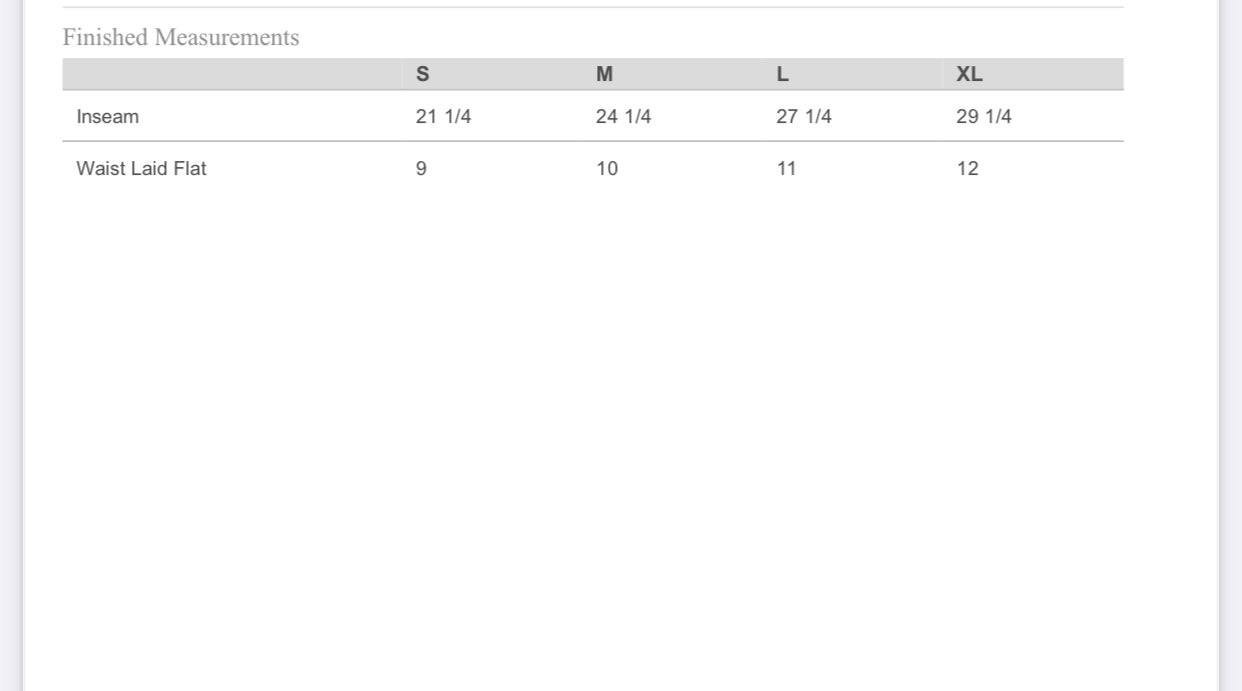
Task: Select the XL size column header
Action: click(969, 74)
